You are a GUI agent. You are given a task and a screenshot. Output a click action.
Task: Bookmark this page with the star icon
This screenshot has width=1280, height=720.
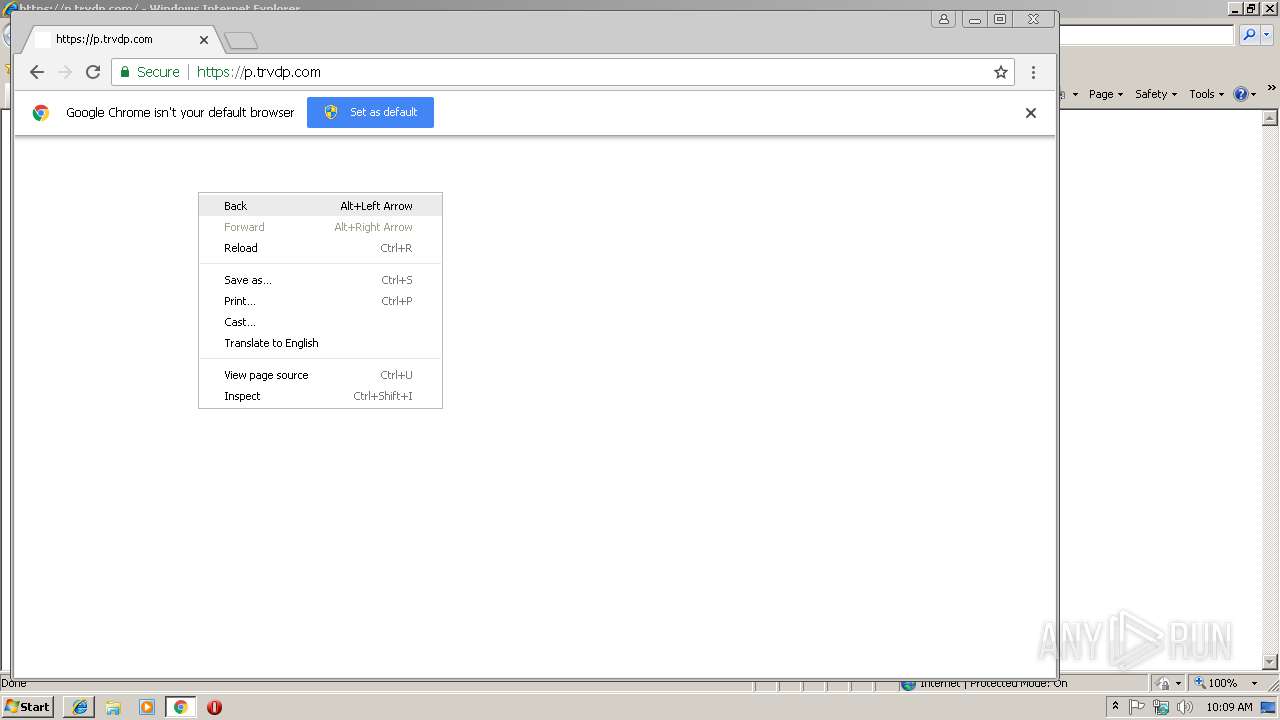(x=1000, y=72)
